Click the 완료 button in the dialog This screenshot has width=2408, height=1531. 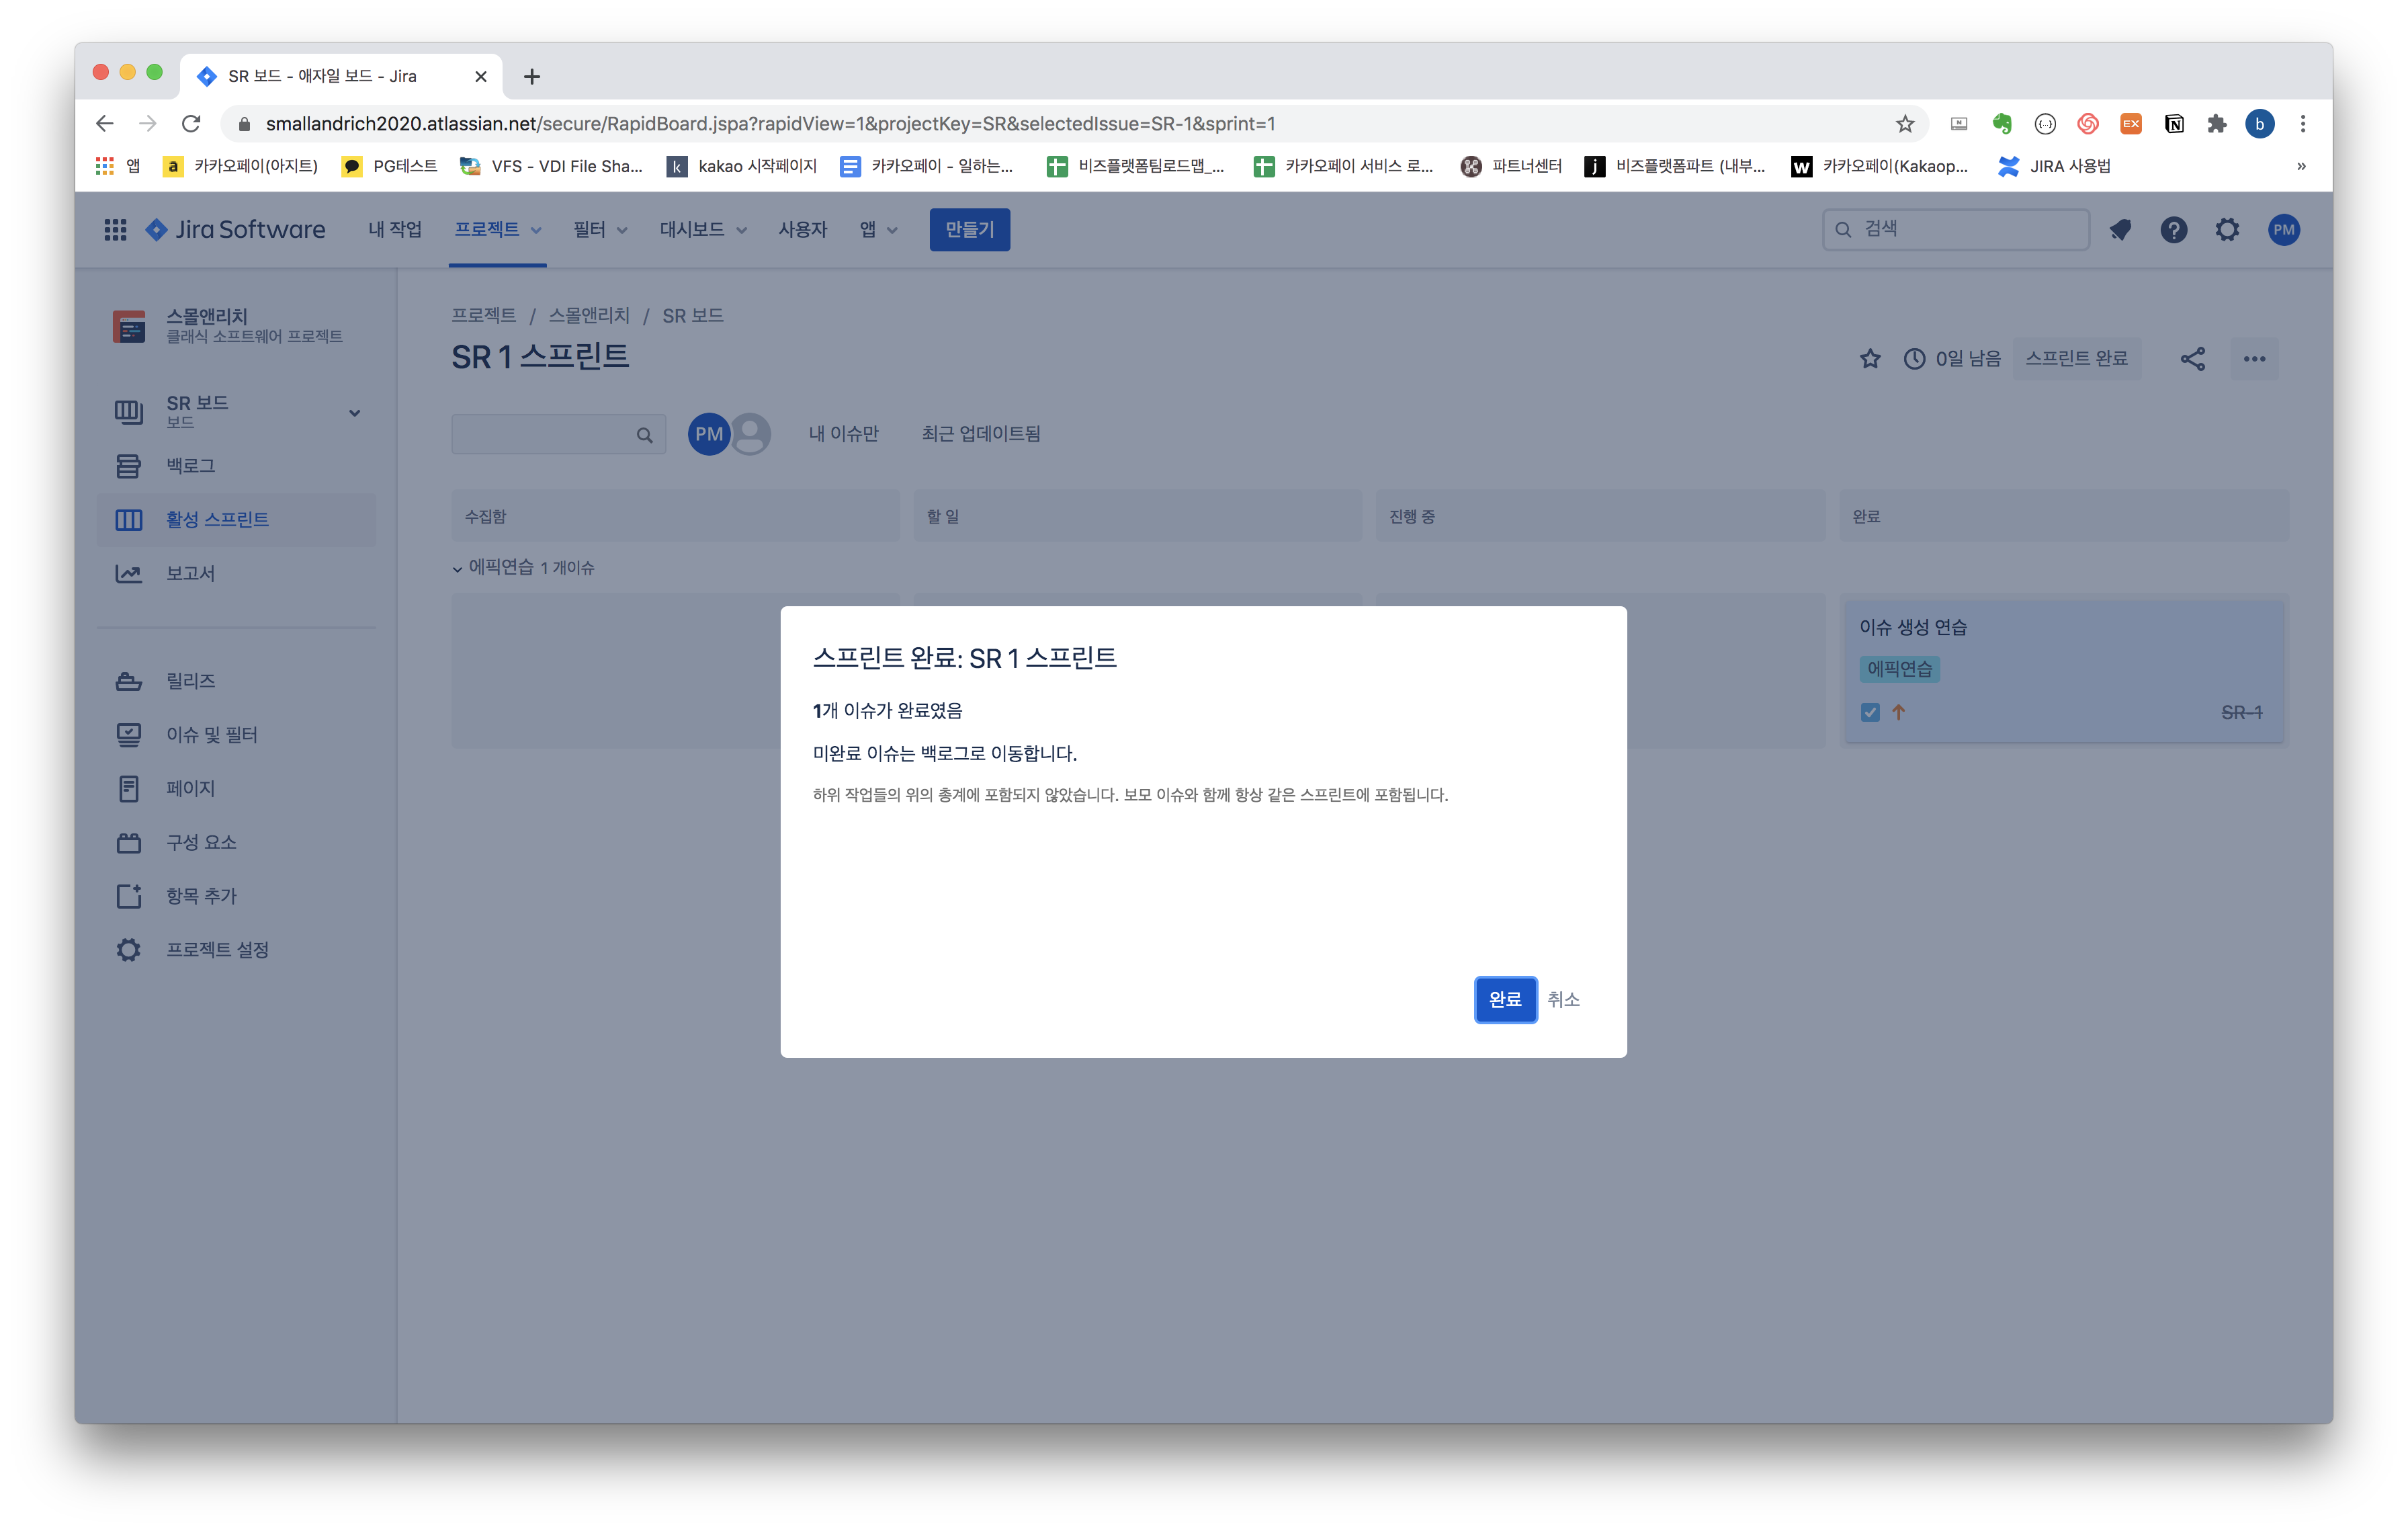pyautogui.click(x=1504, y=999)
